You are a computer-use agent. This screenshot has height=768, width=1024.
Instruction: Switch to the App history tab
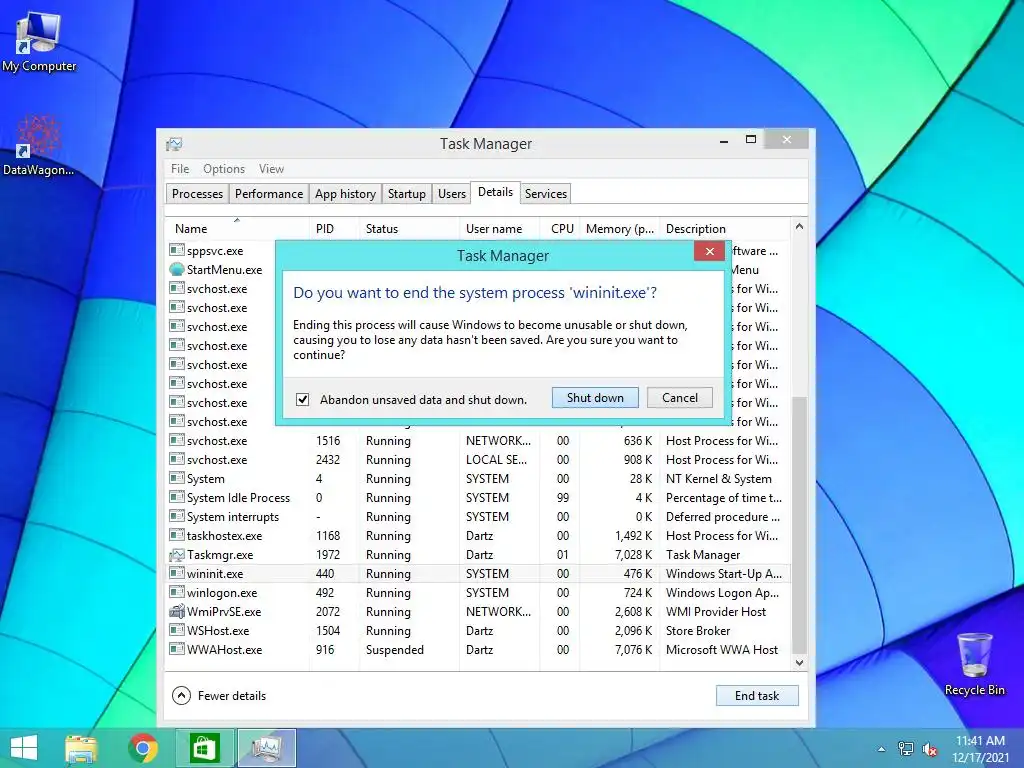345,193
